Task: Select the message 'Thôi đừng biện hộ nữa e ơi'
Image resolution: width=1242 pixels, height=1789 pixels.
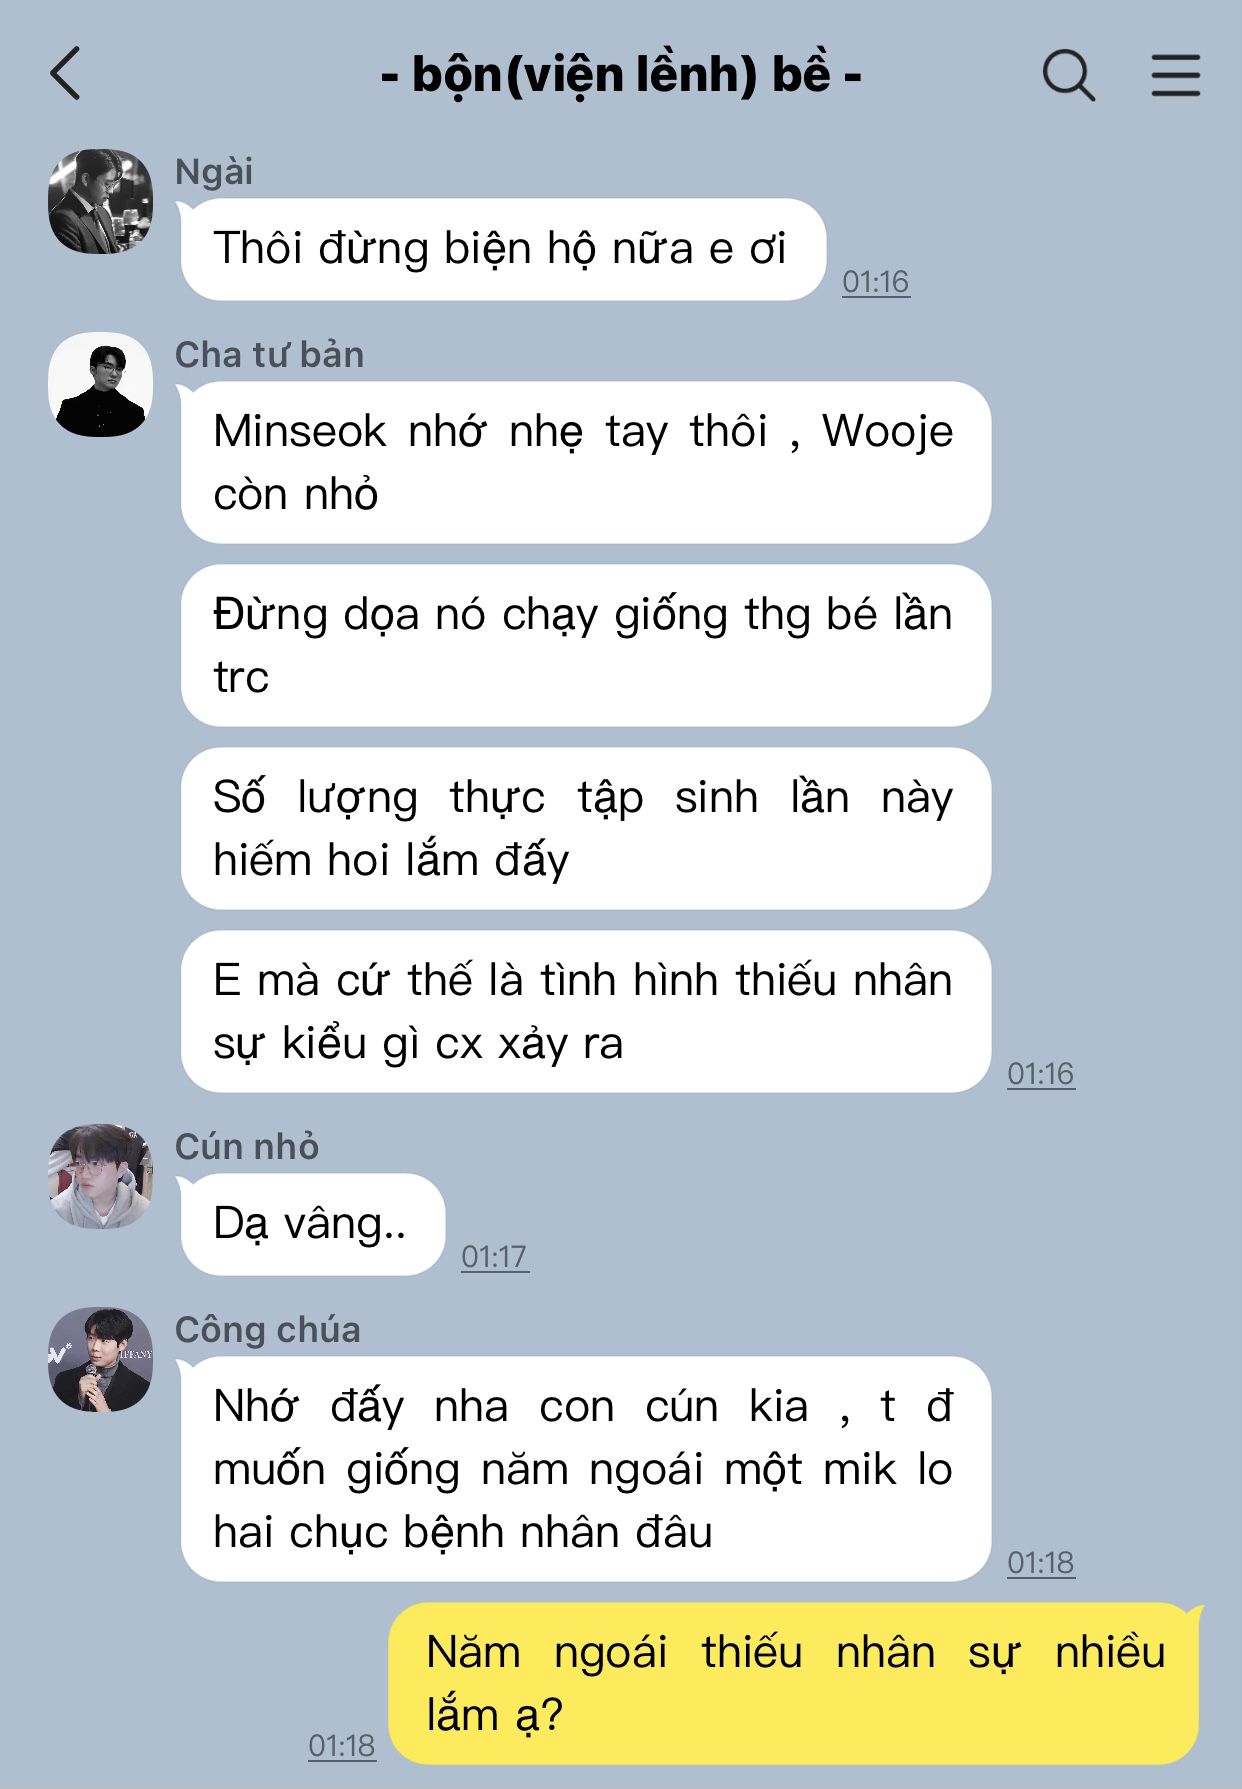Action: tap(503, 249)
